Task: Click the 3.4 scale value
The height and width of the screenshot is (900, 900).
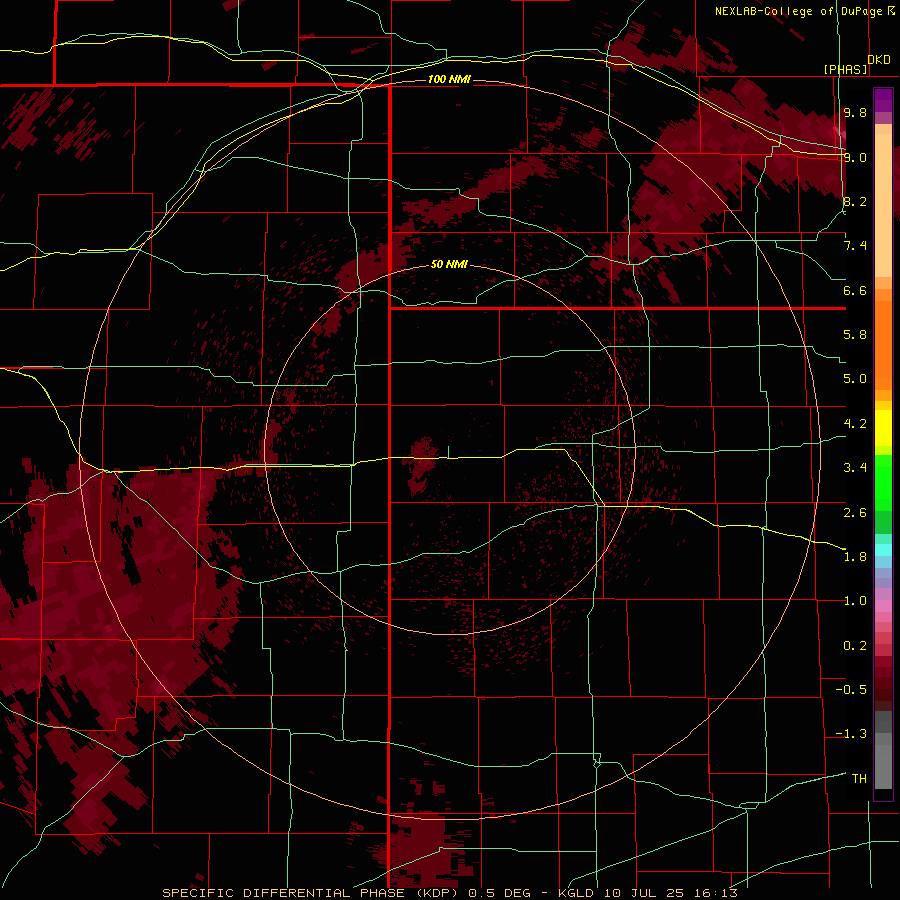Action: point(855,468)
